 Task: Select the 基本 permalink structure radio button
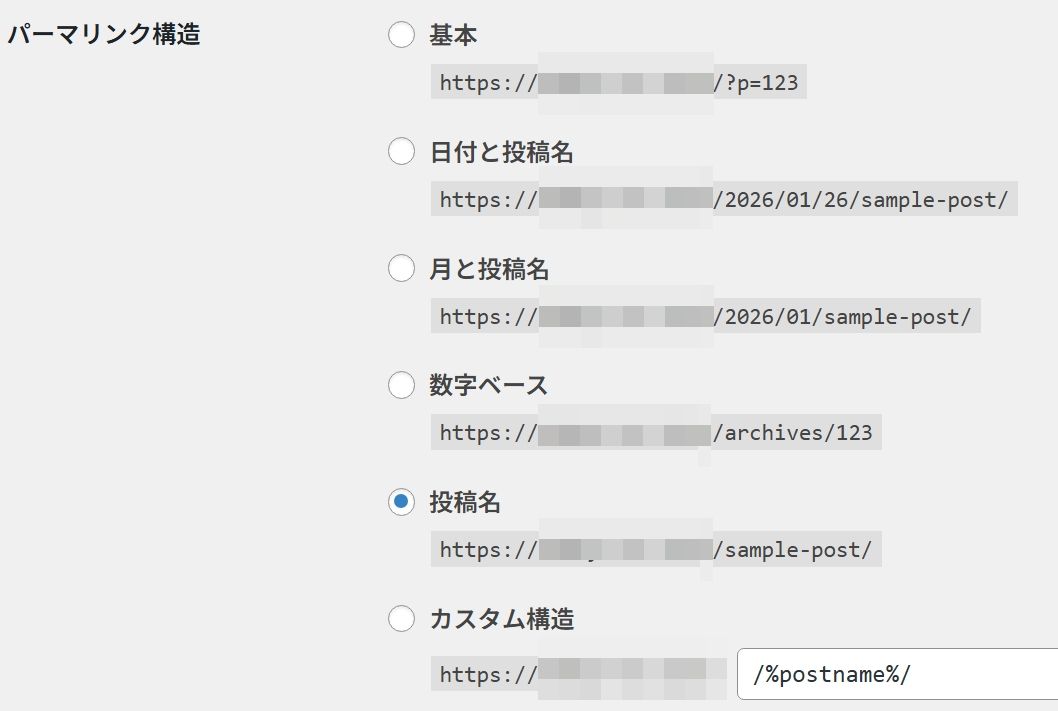(401, 34)
